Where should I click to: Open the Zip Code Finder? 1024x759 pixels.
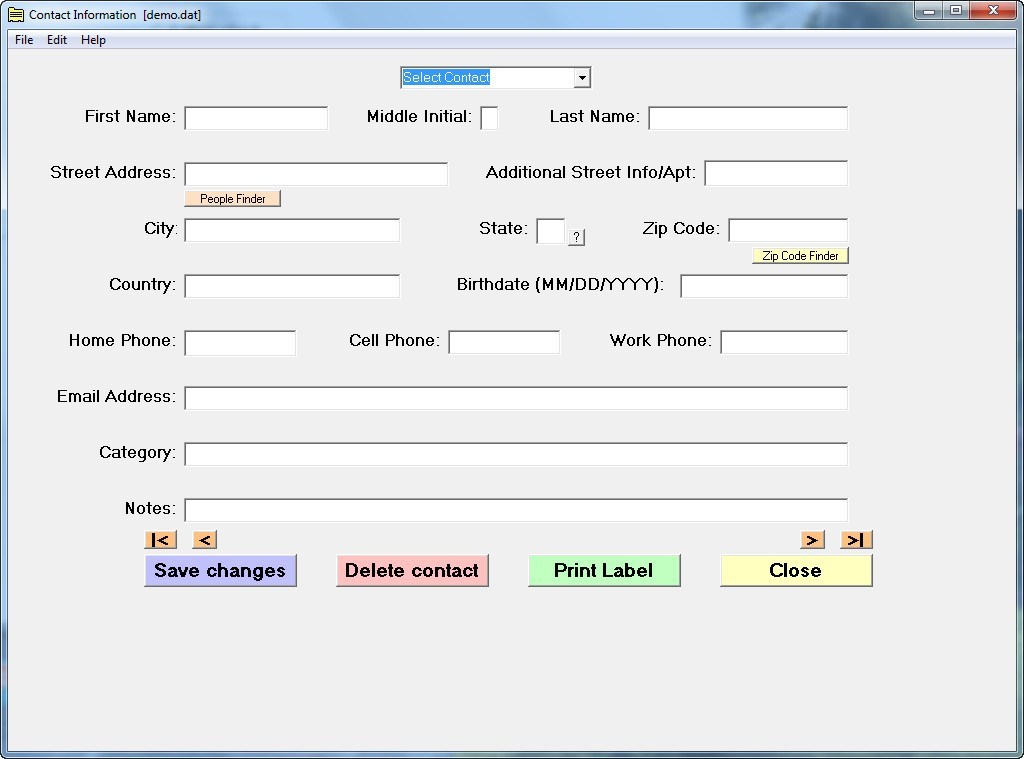point(799,255)
